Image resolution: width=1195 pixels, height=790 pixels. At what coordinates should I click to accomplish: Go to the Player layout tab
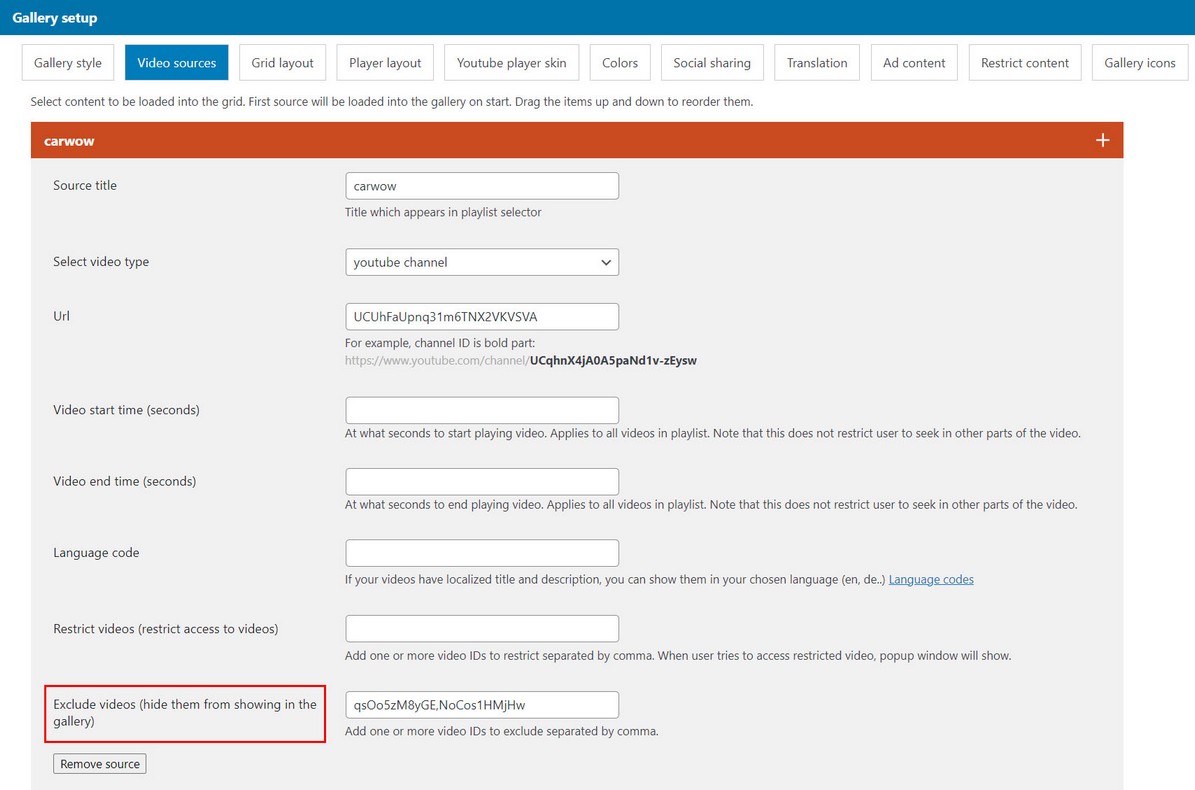coord(385,62)
